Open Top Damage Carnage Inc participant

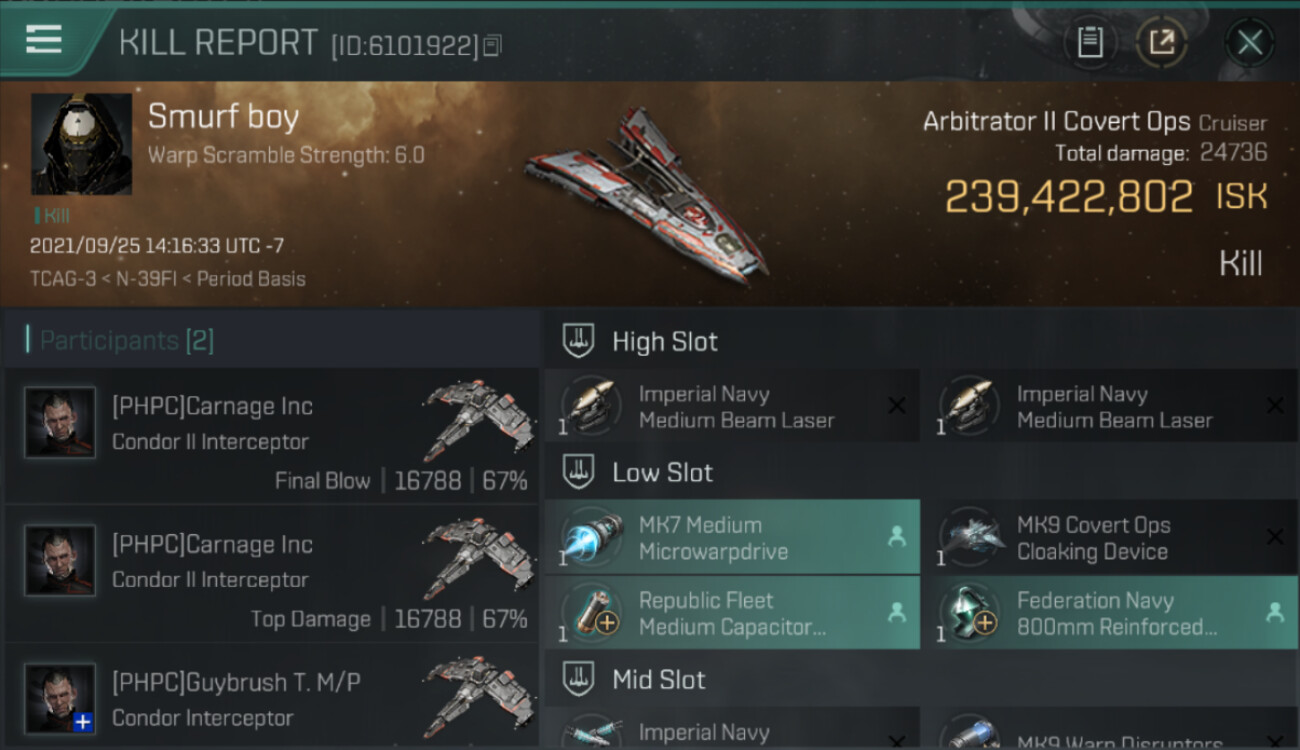click(x=271, y=573)
